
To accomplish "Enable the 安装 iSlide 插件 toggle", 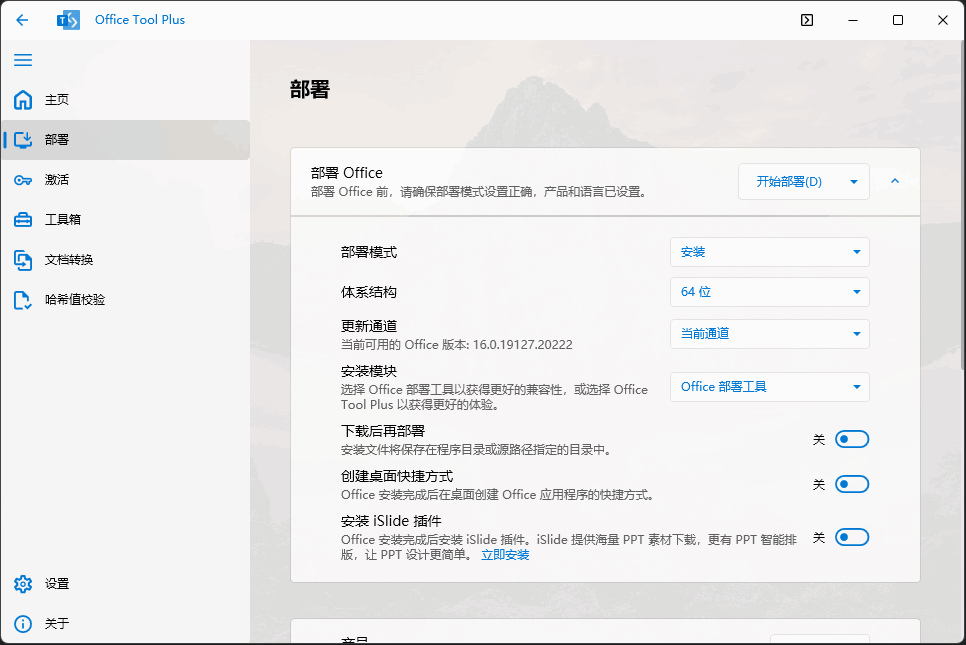I will [x=851, y=537].
